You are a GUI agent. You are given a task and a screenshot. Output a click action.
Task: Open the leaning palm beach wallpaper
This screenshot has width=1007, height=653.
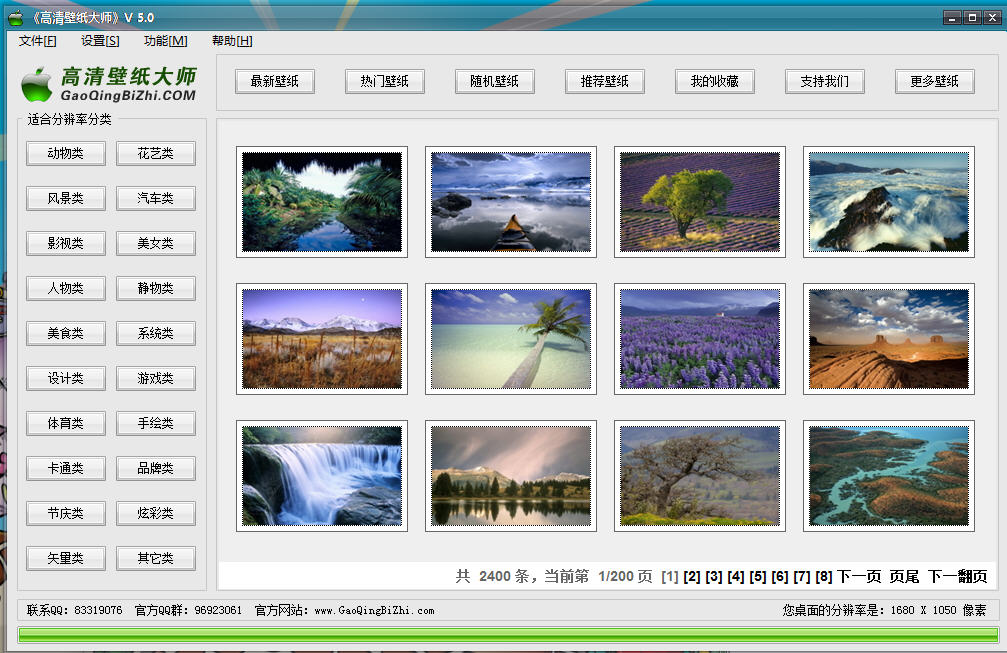(511, 338)
